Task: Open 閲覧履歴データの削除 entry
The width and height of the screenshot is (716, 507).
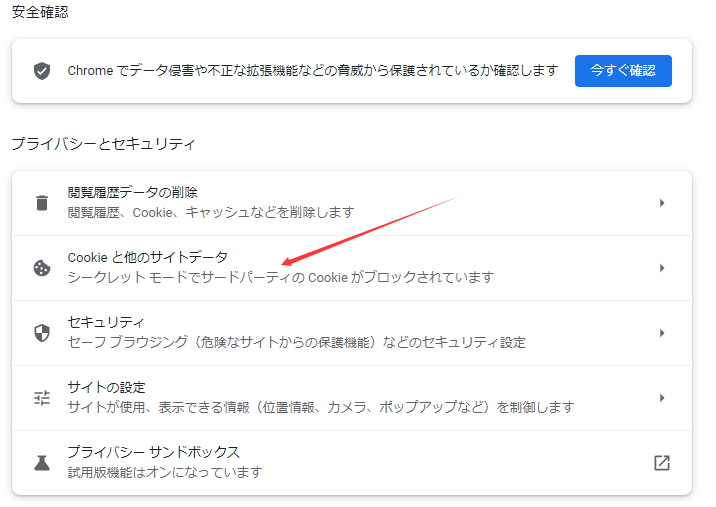Action: [x=132, y=192]
